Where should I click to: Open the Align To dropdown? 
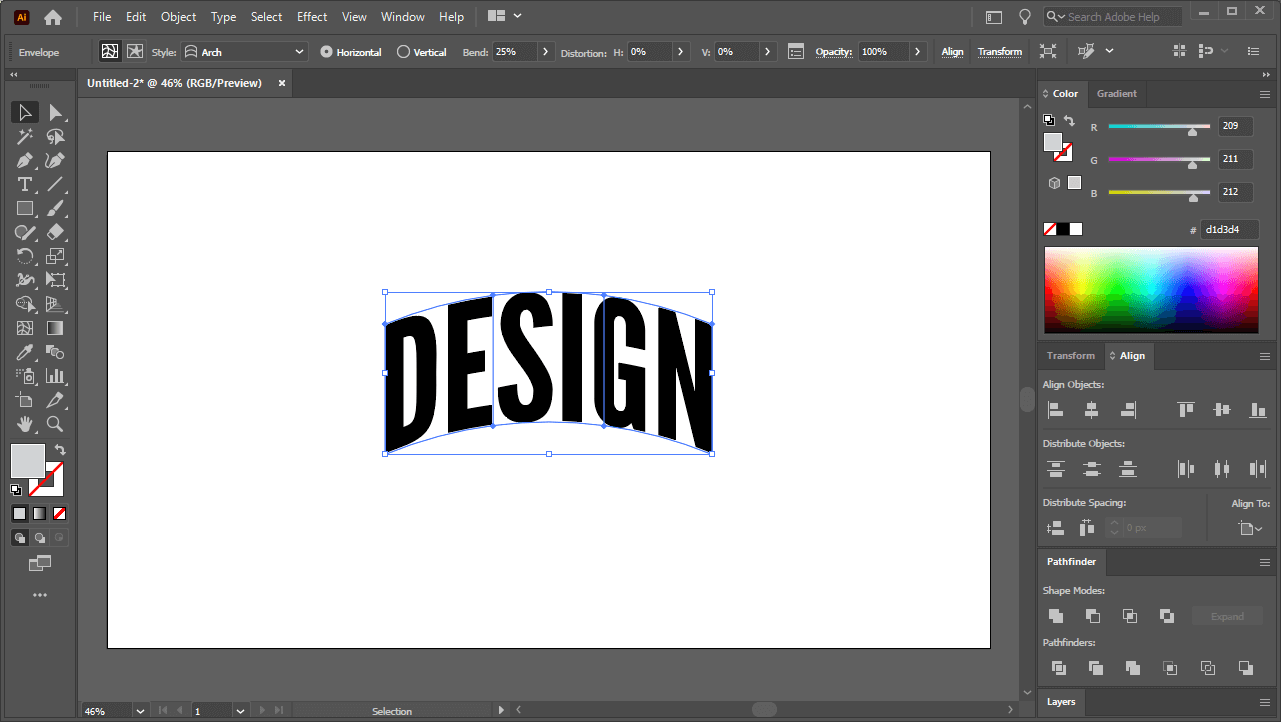click(1250, 528)
